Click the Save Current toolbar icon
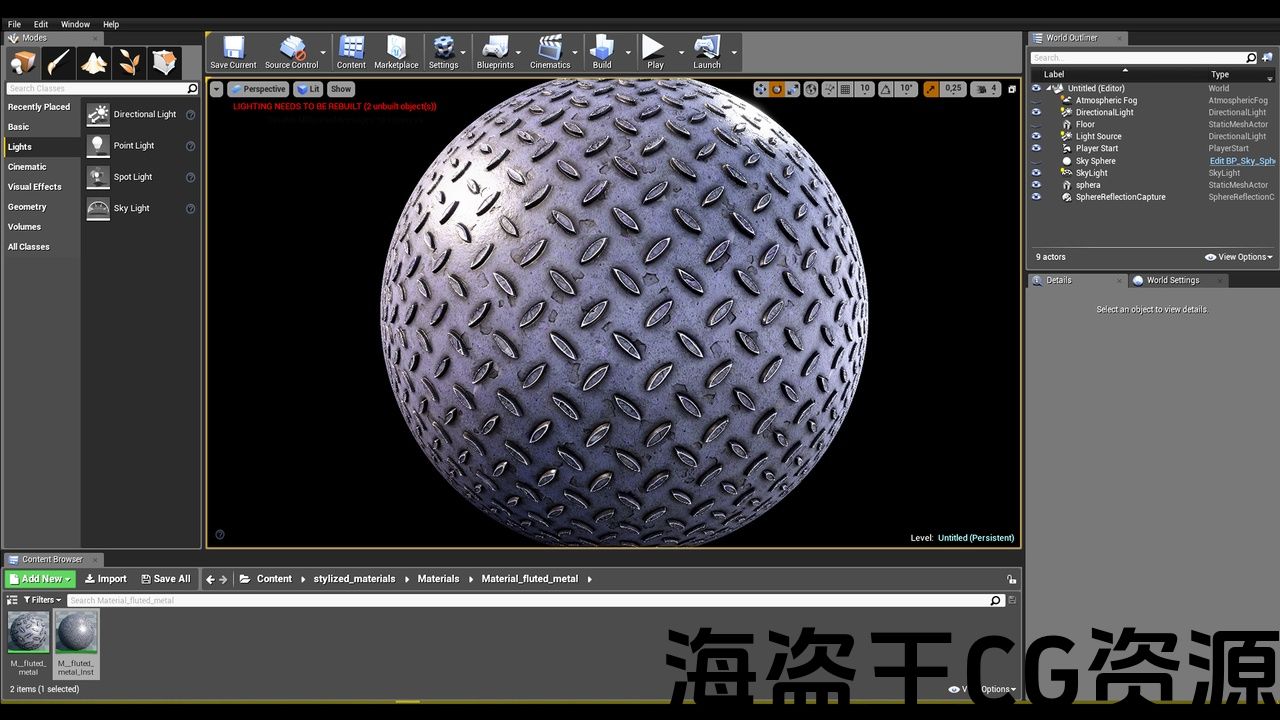 point(233,52)
